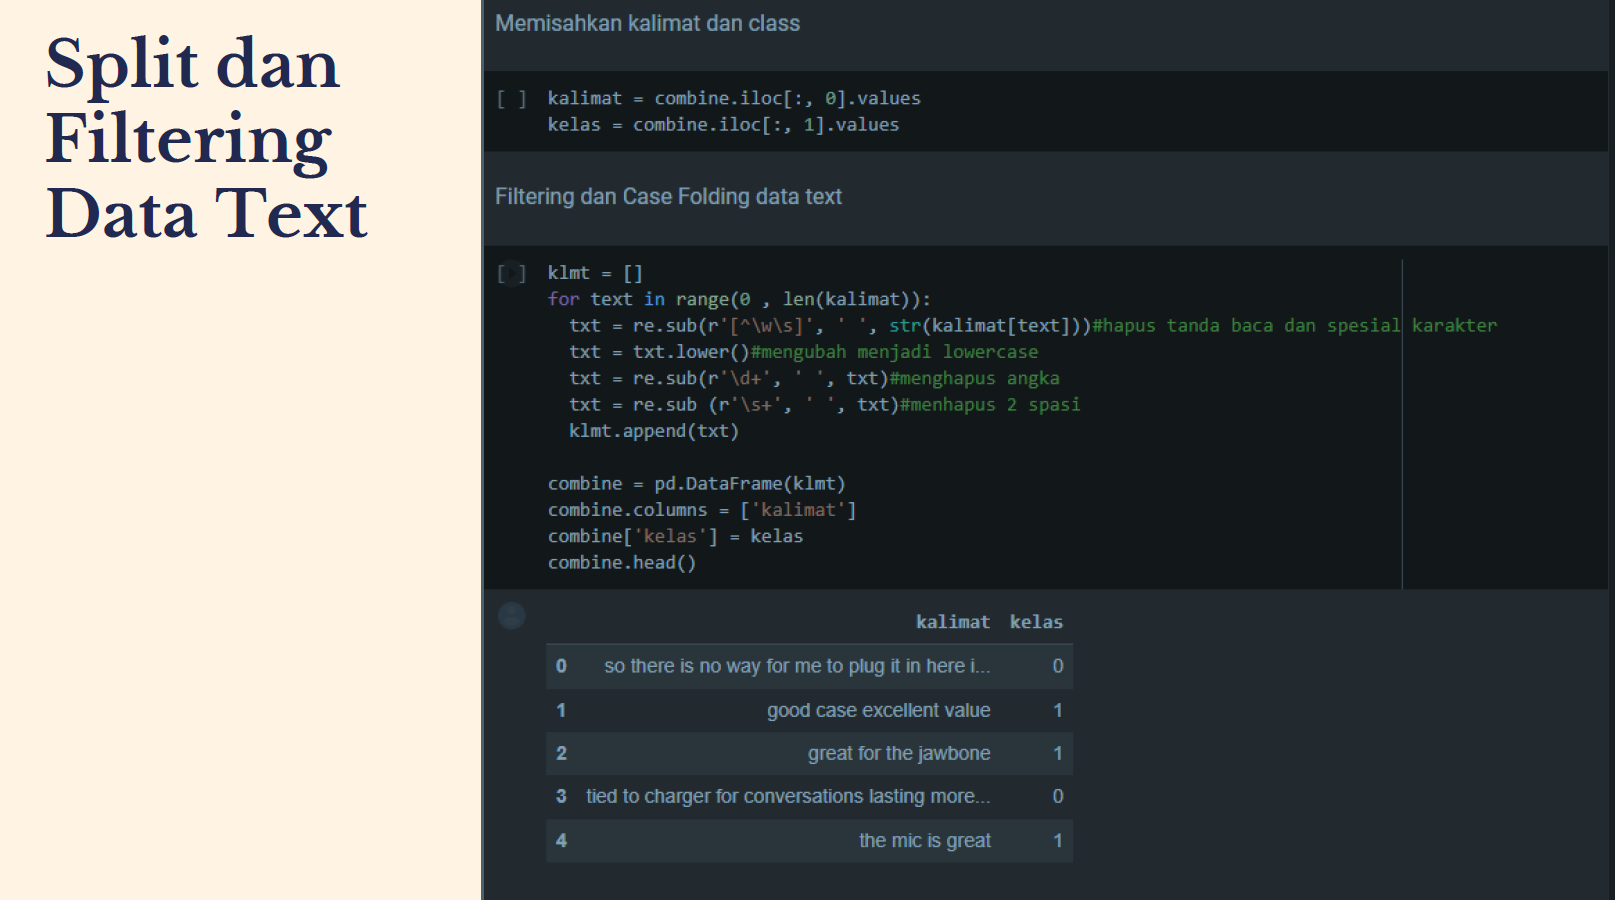This screenshot has height=900, width=1615.
Task: Click the 'kelas = combine.iloc' code line
Action: click(723, 125)
